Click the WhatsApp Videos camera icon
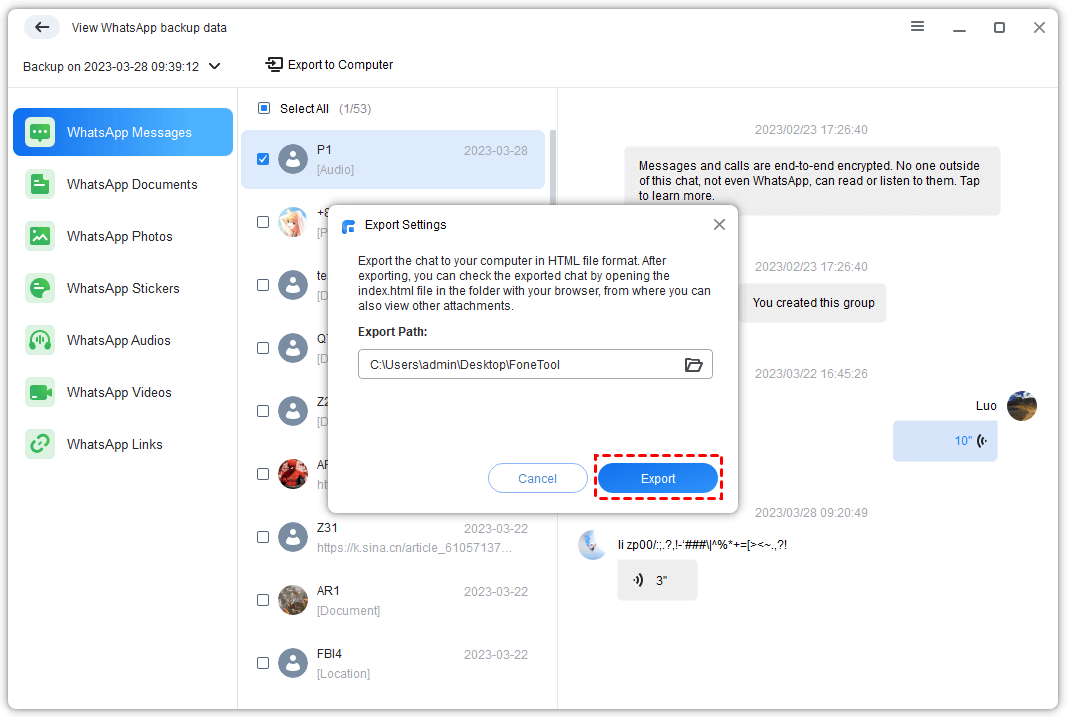 [x=40, y=392]
